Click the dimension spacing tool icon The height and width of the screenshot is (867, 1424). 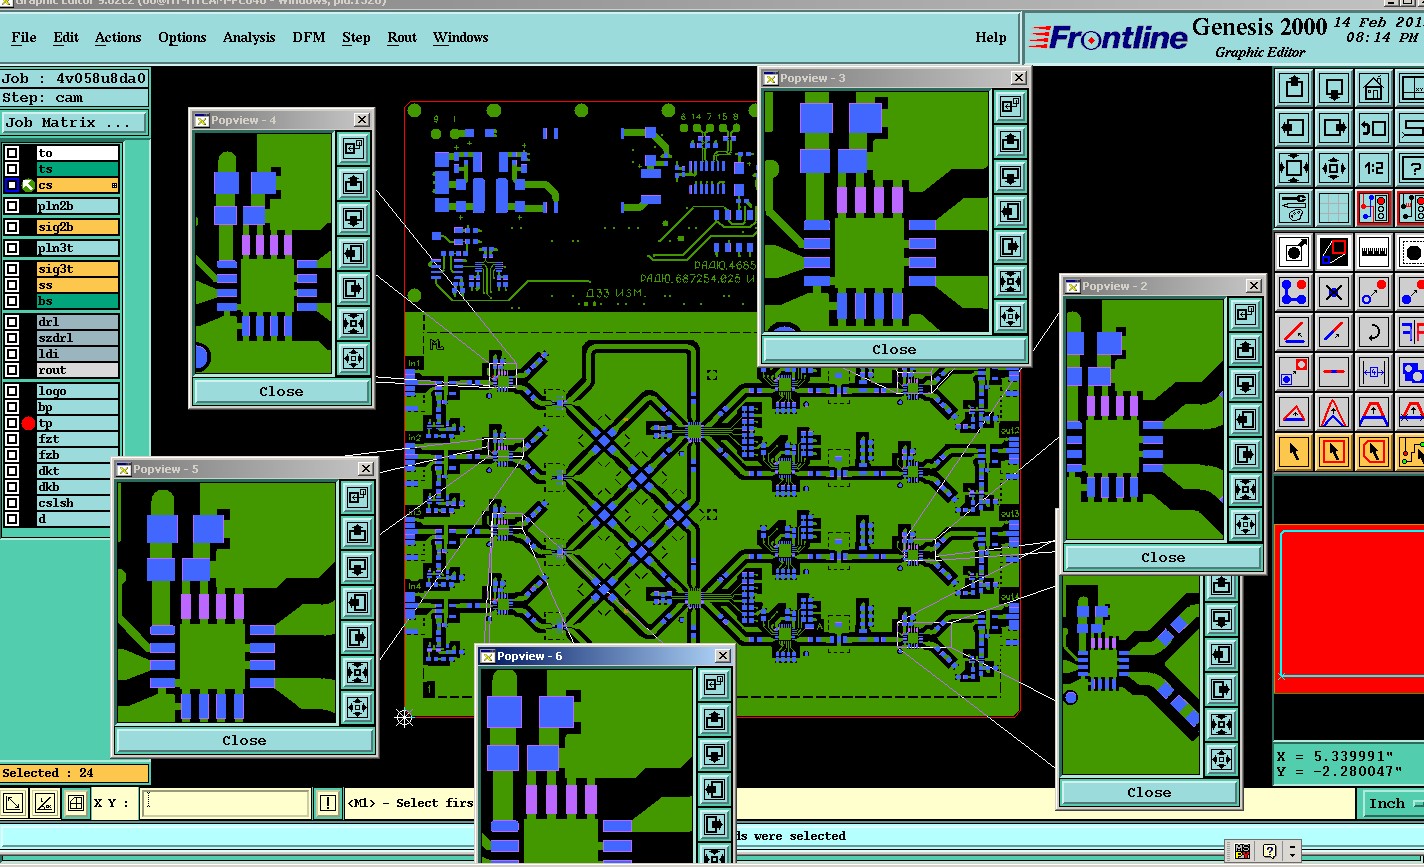click(1373, 372)
